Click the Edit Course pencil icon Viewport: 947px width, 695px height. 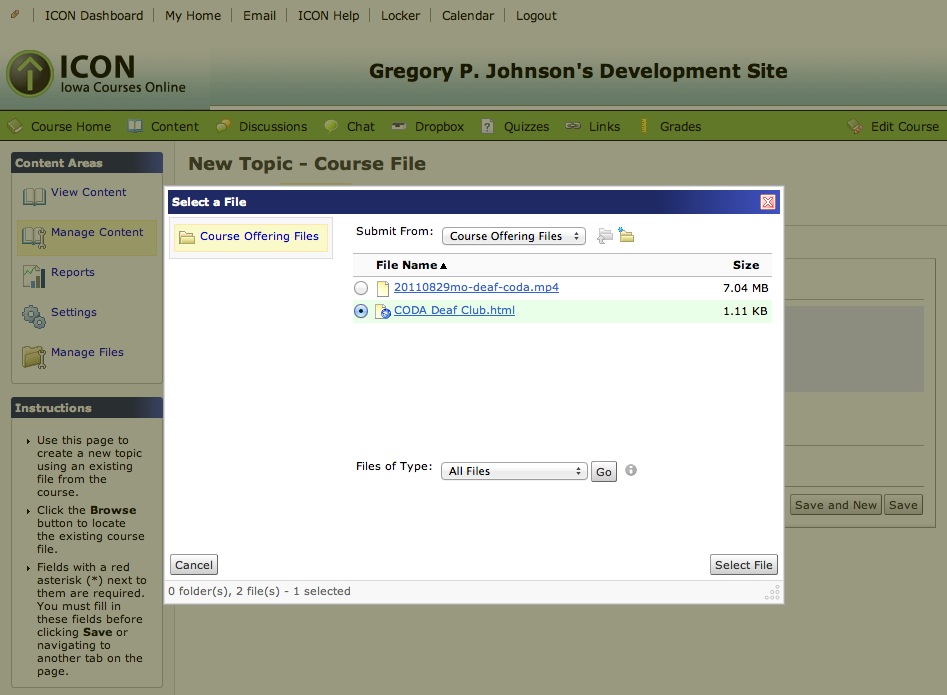tap(855, 126)
